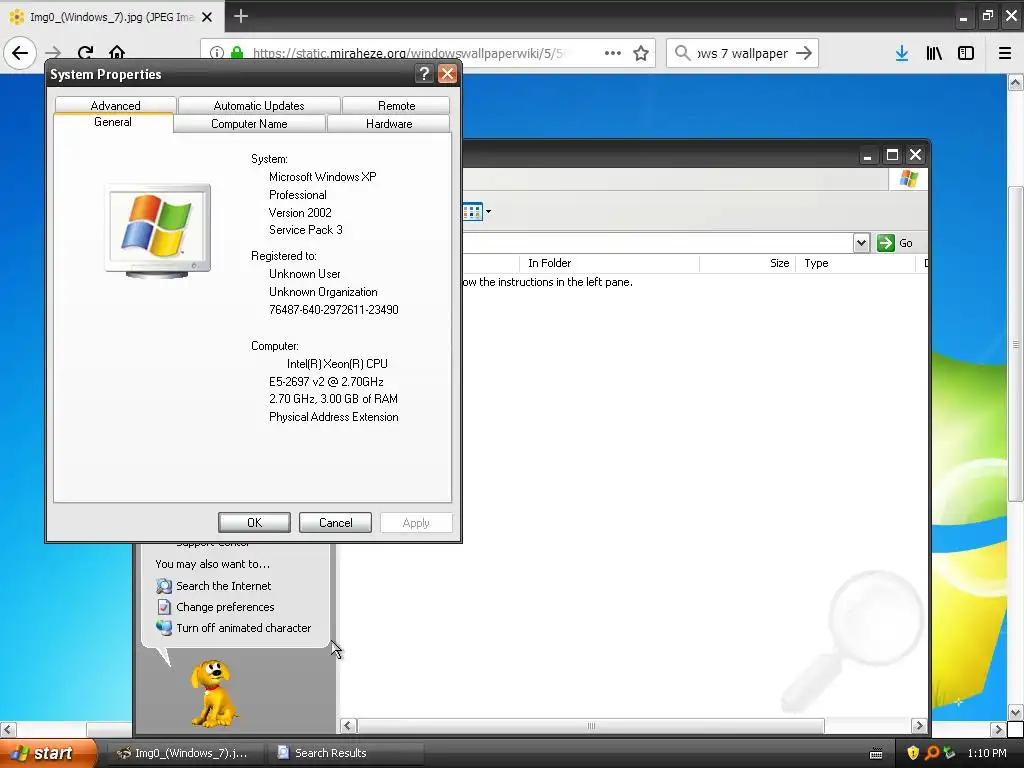Open a new Firefox tab
This screenshot has height=768, width=1024.
click(x=241, y=16)
